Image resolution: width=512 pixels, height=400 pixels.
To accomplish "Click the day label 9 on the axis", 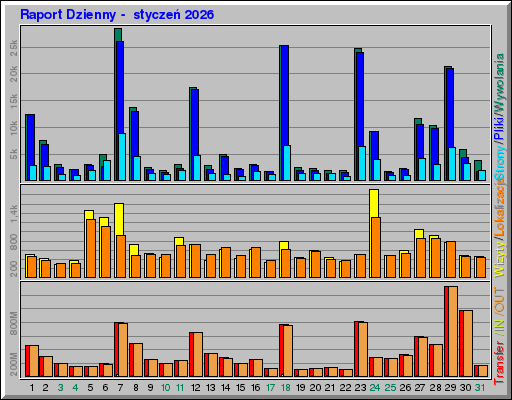I will pyautogui.click(x=151, y=388).
